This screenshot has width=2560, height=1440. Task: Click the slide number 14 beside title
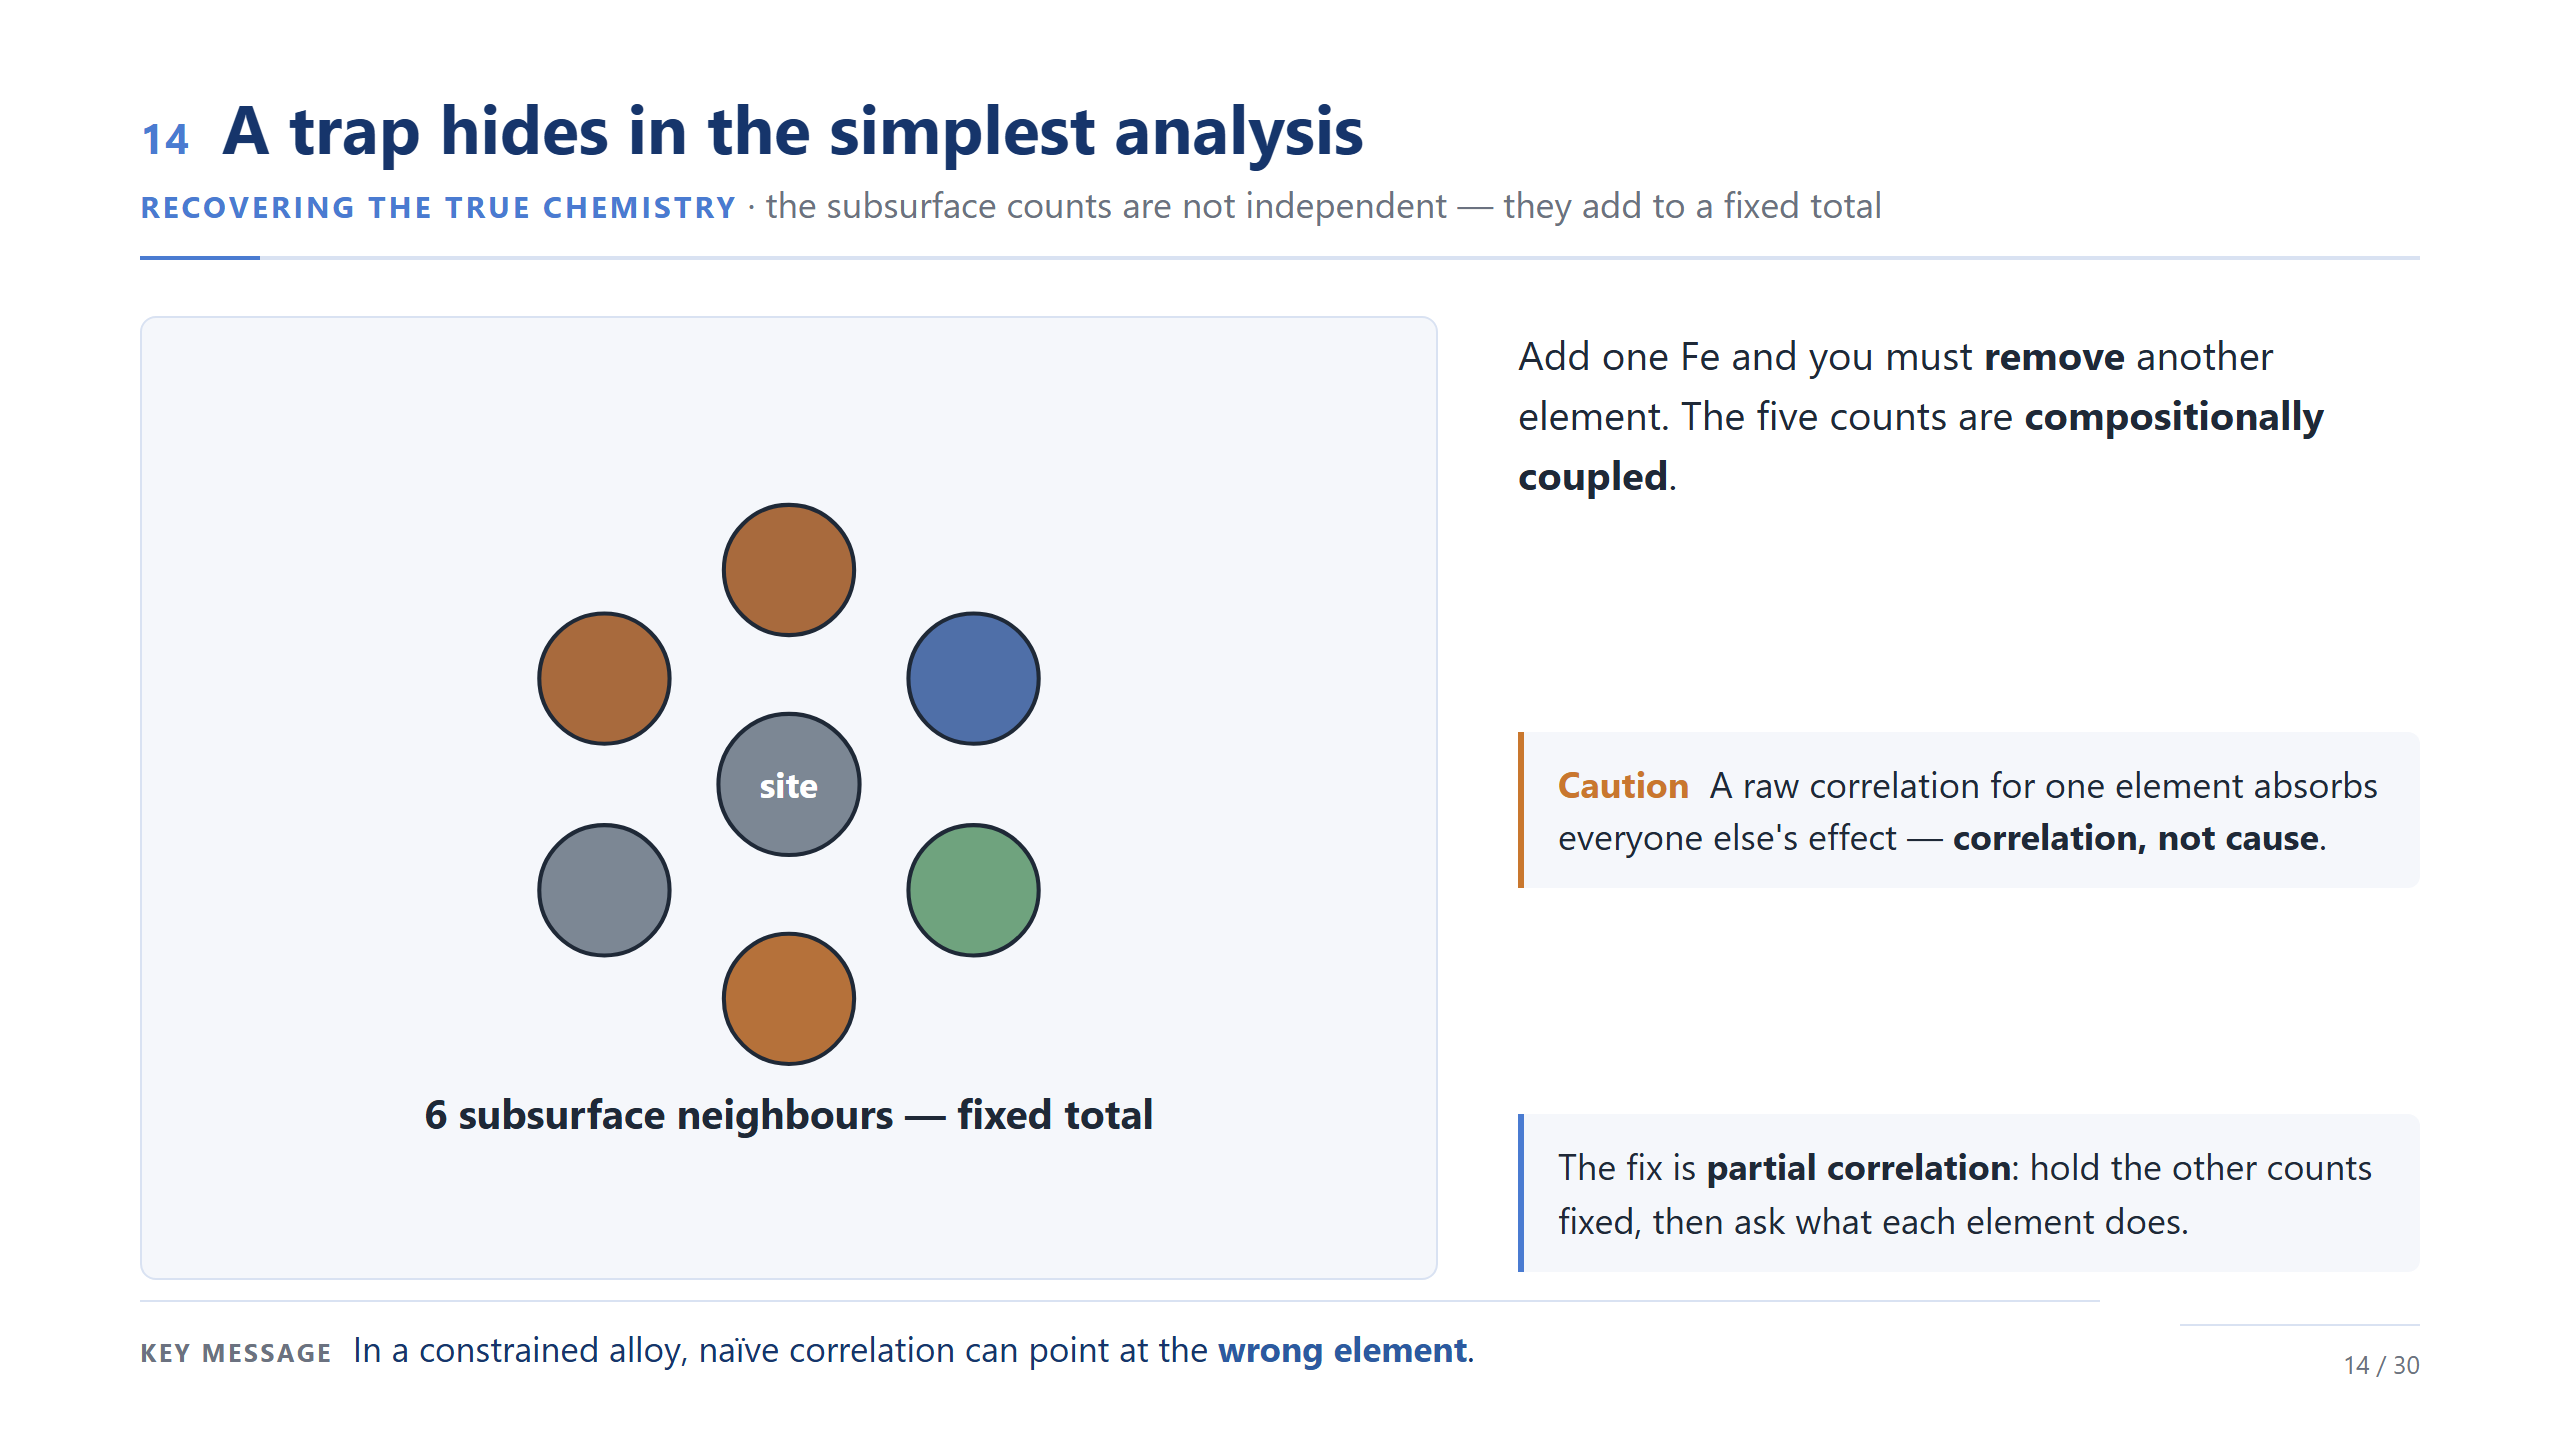(165, 140)
